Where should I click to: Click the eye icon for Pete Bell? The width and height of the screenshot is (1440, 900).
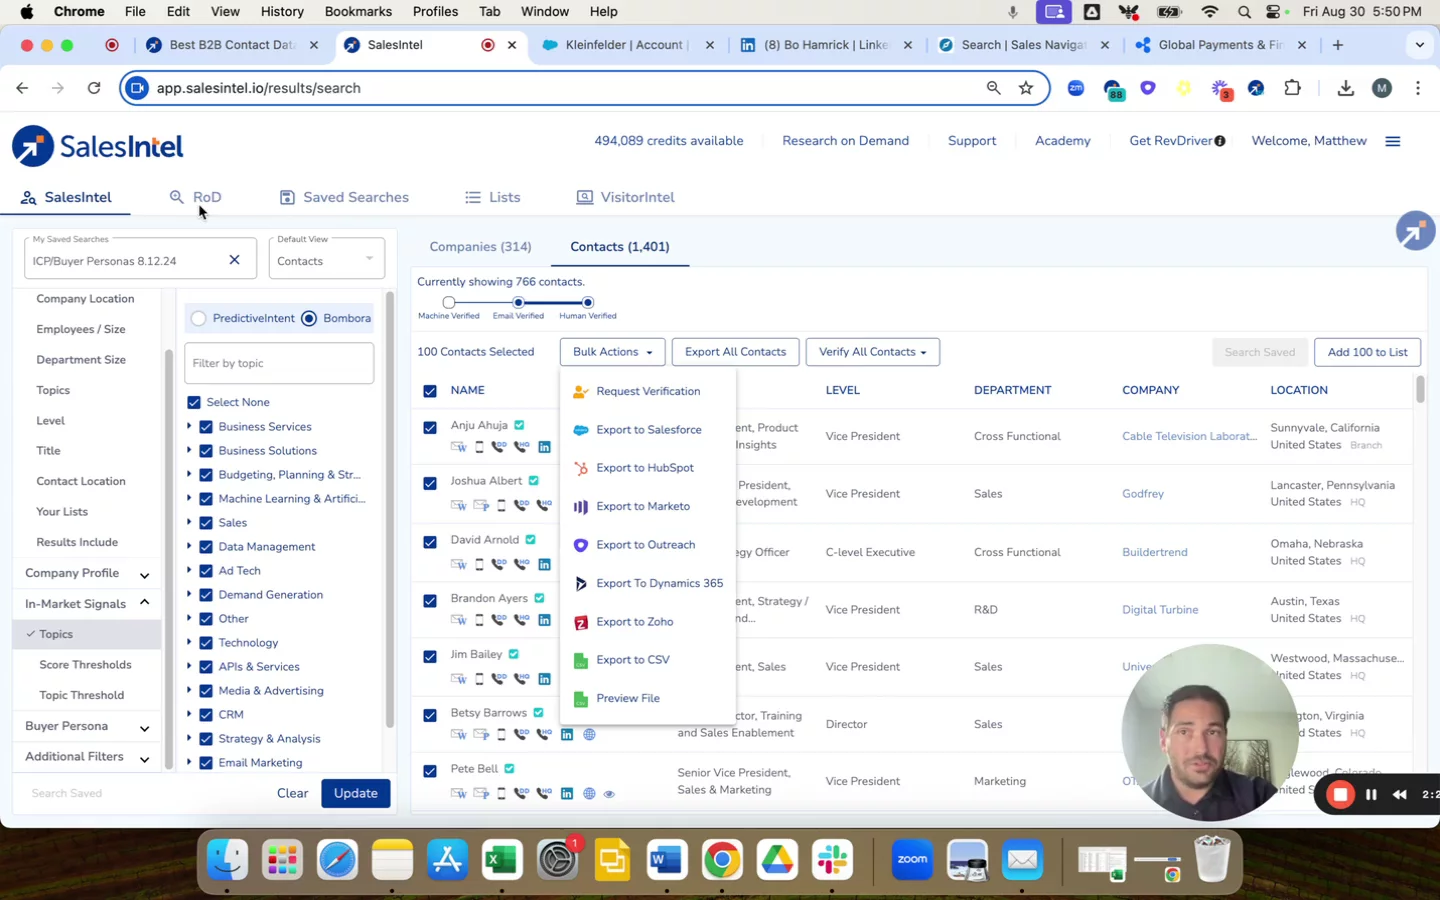tap(609, 794)
